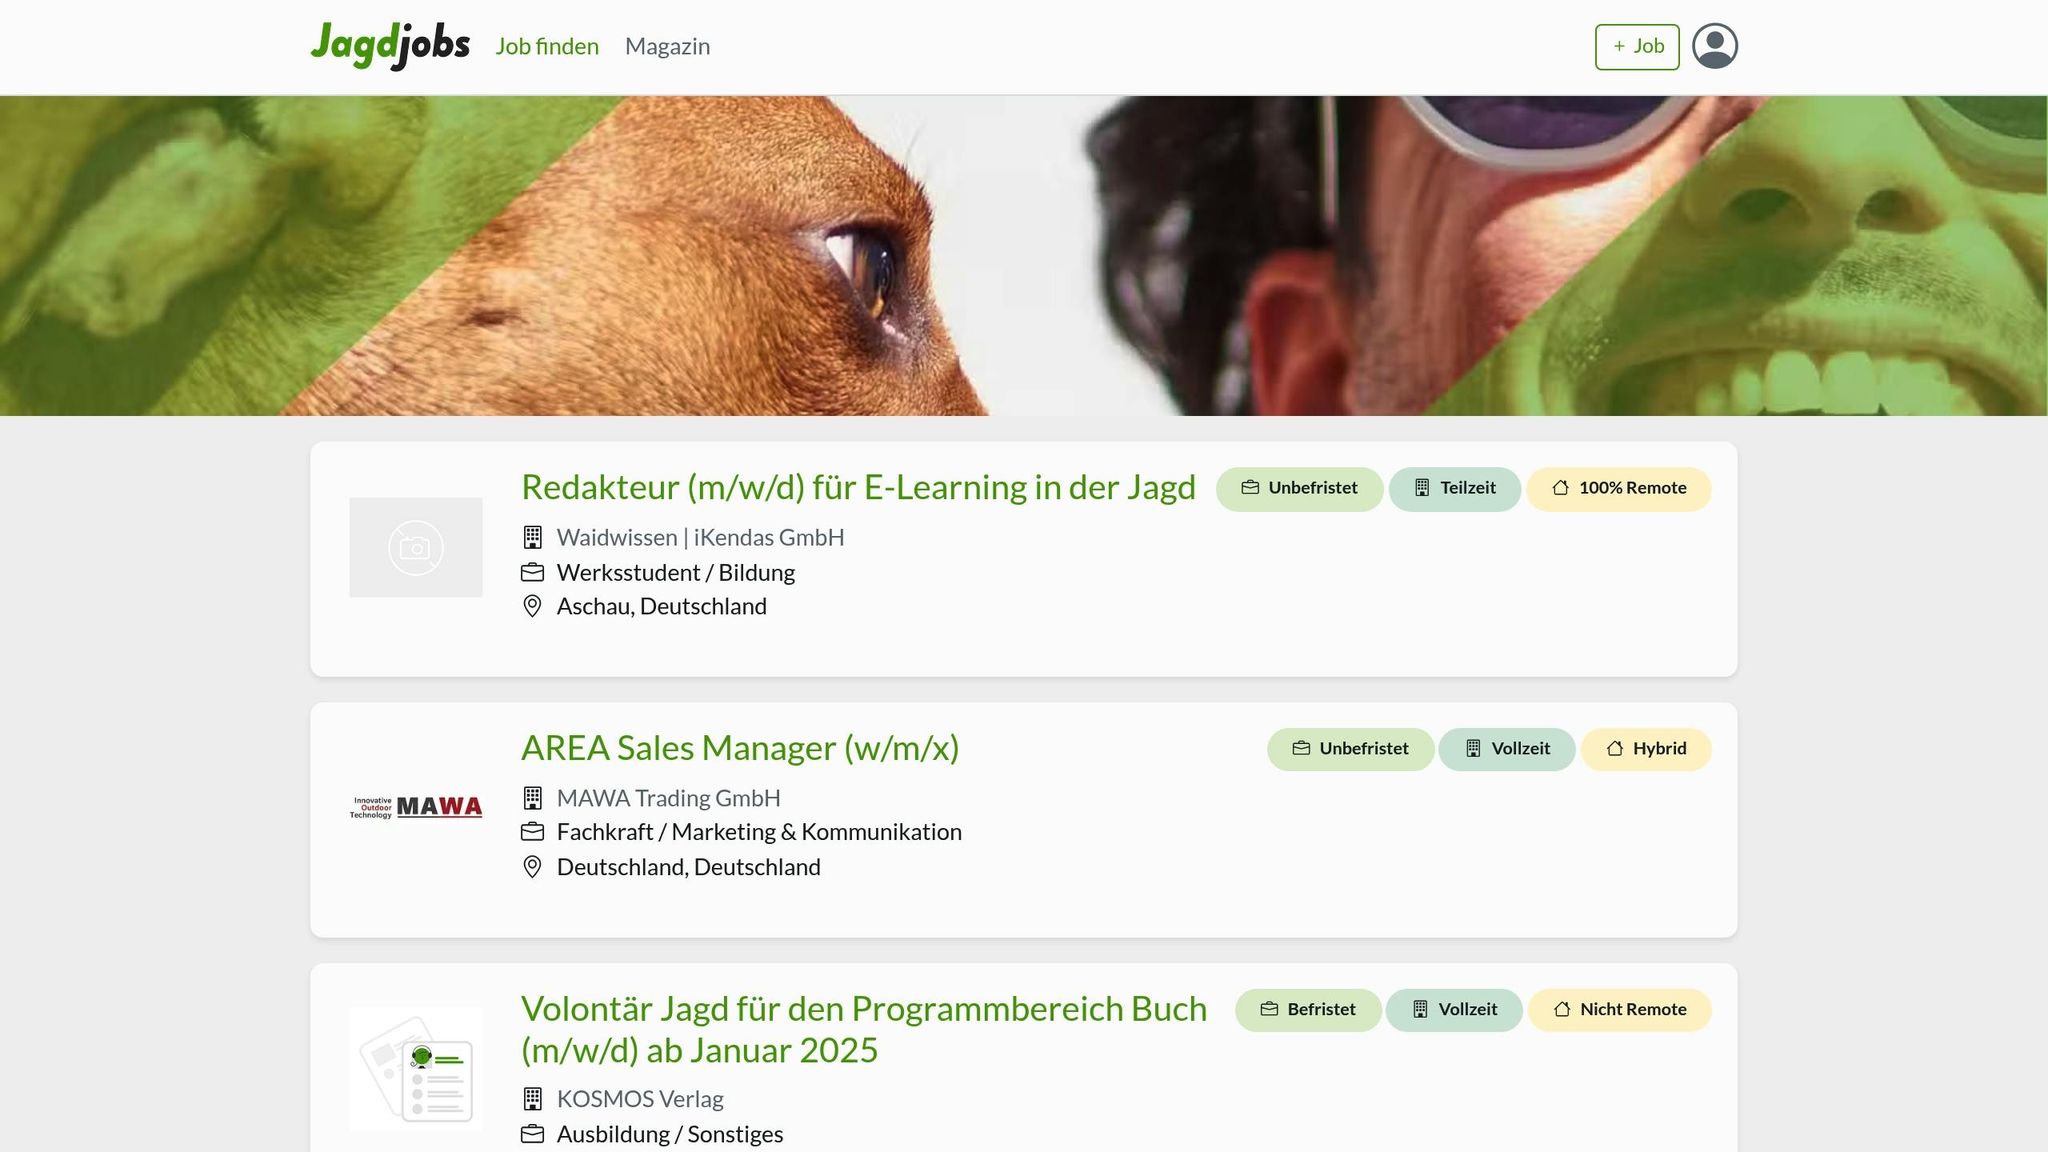This screenshot has height=1152, width=2048.
Task: Click the Befristet tag on KOSMOS job
Action: 1307,1010
